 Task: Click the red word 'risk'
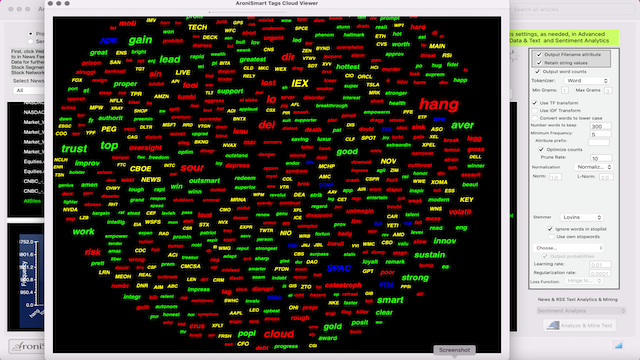coord(93,252)
